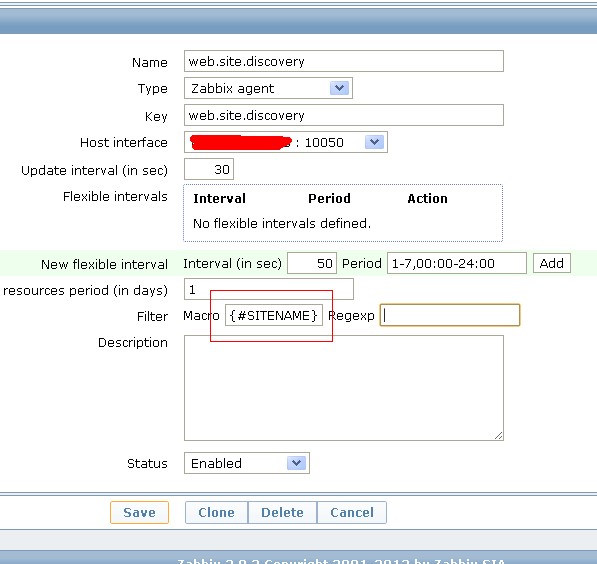Click the Host interface dropdown arrow
This screenshot has width=597, height=564.
coord(374,142)
